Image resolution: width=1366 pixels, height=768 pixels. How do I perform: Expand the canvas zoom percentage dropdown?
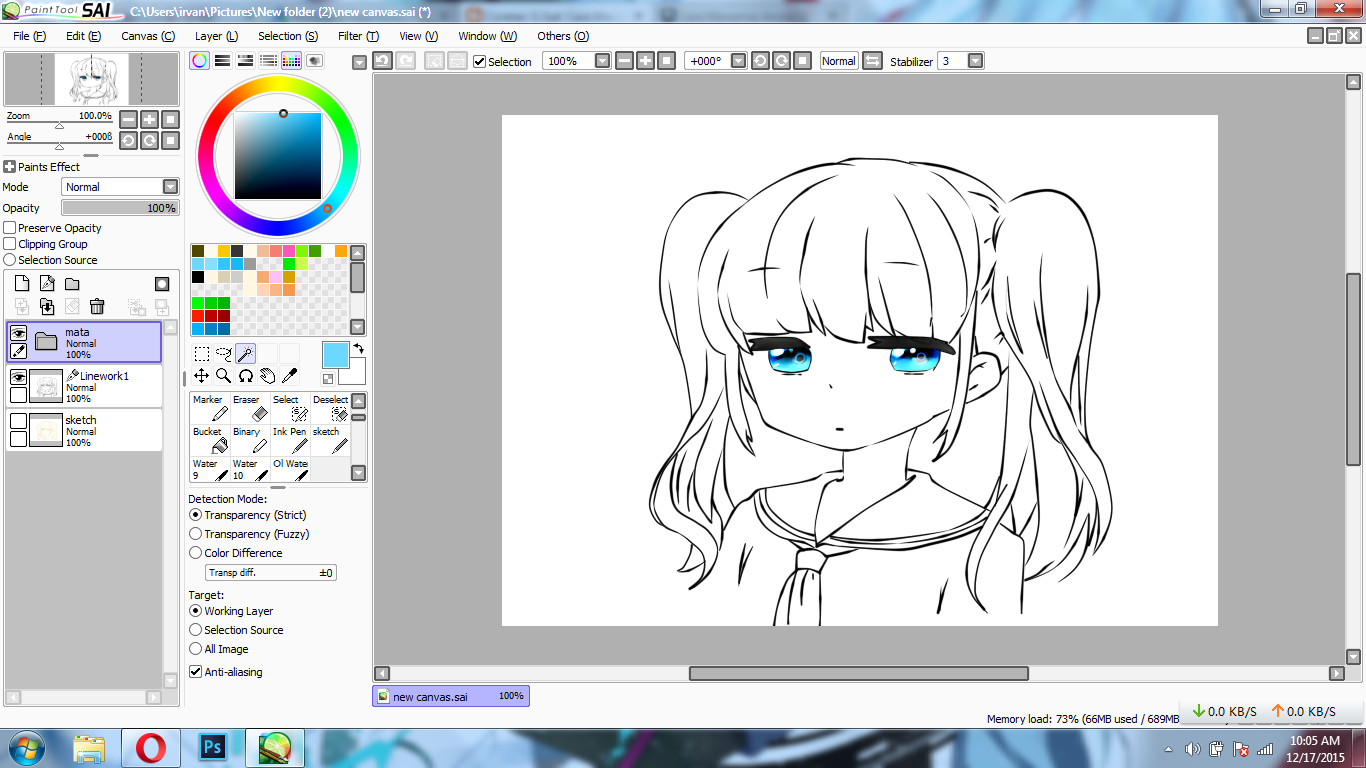pyautogui.click(x=602, y=61)
